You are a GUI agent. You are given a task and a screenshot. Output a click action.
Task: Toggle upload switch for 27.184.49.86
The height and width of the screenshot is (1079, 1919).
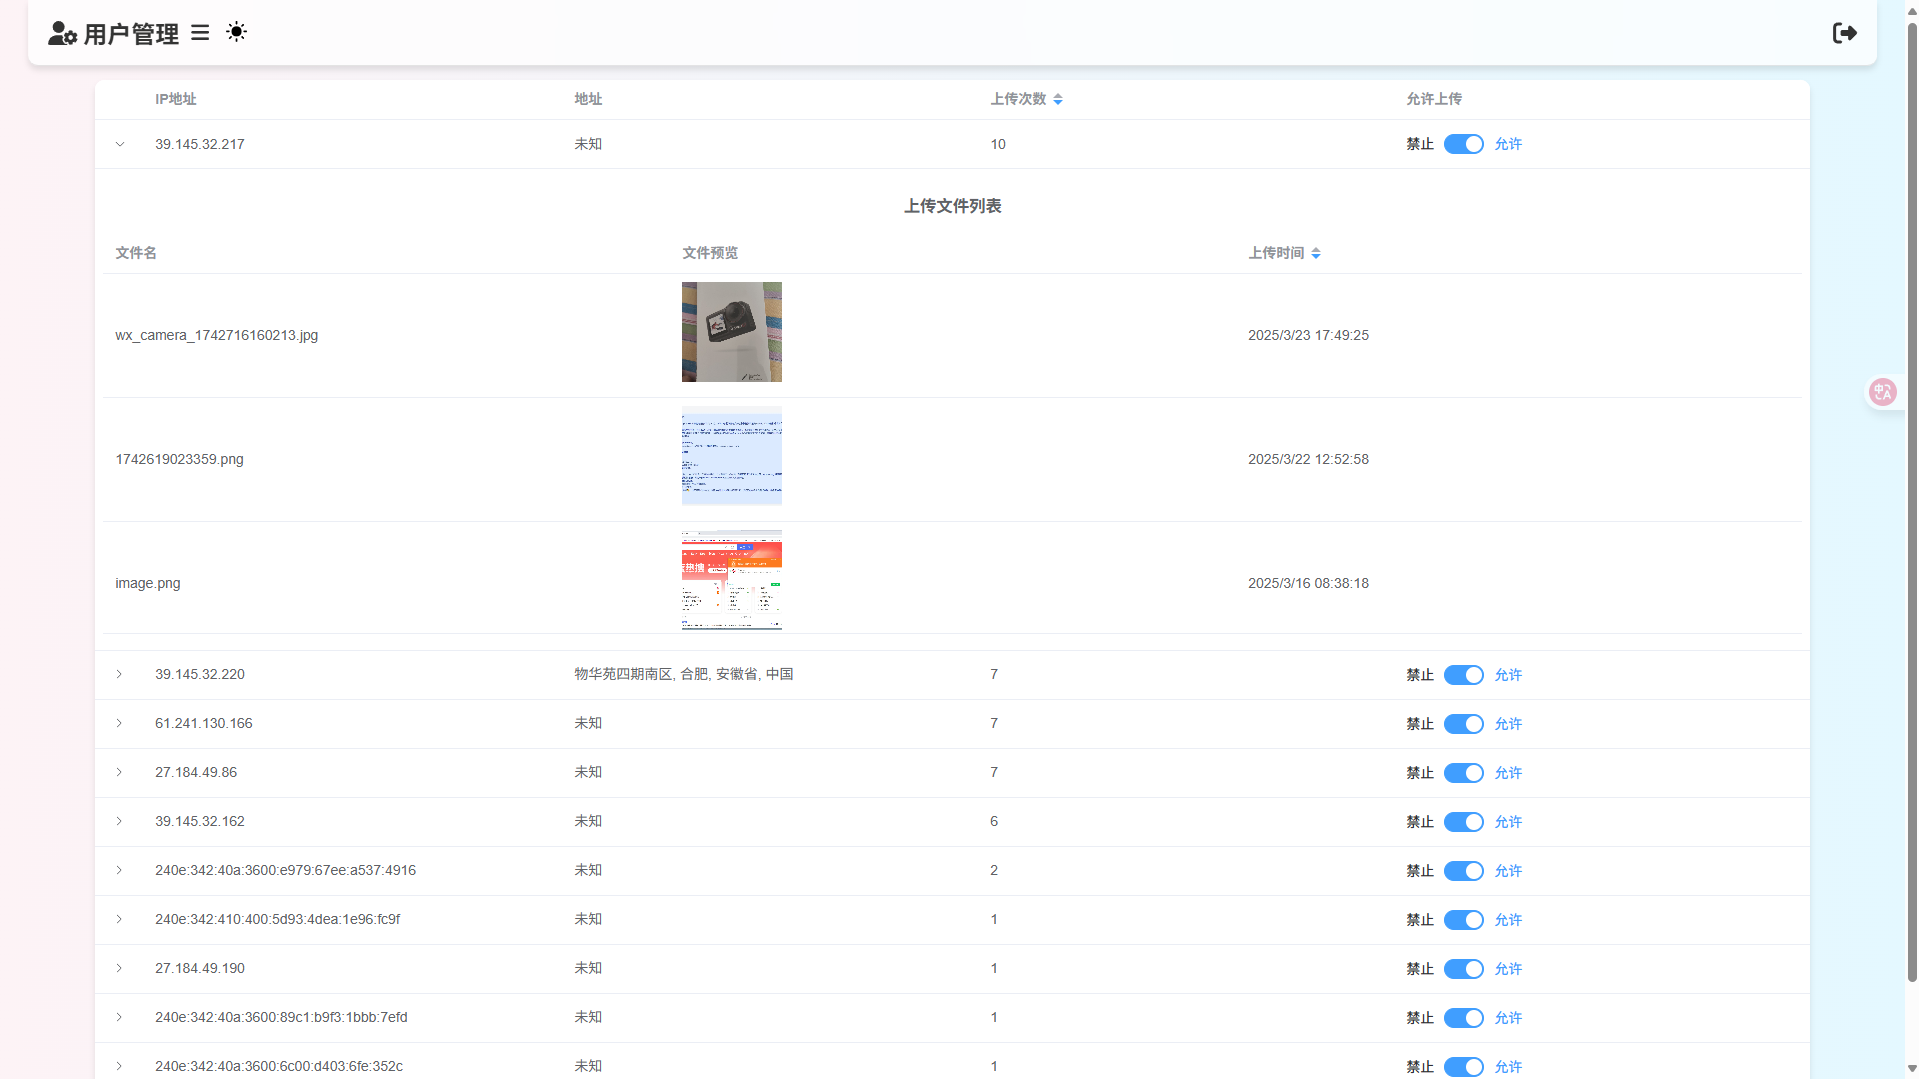1463,773
